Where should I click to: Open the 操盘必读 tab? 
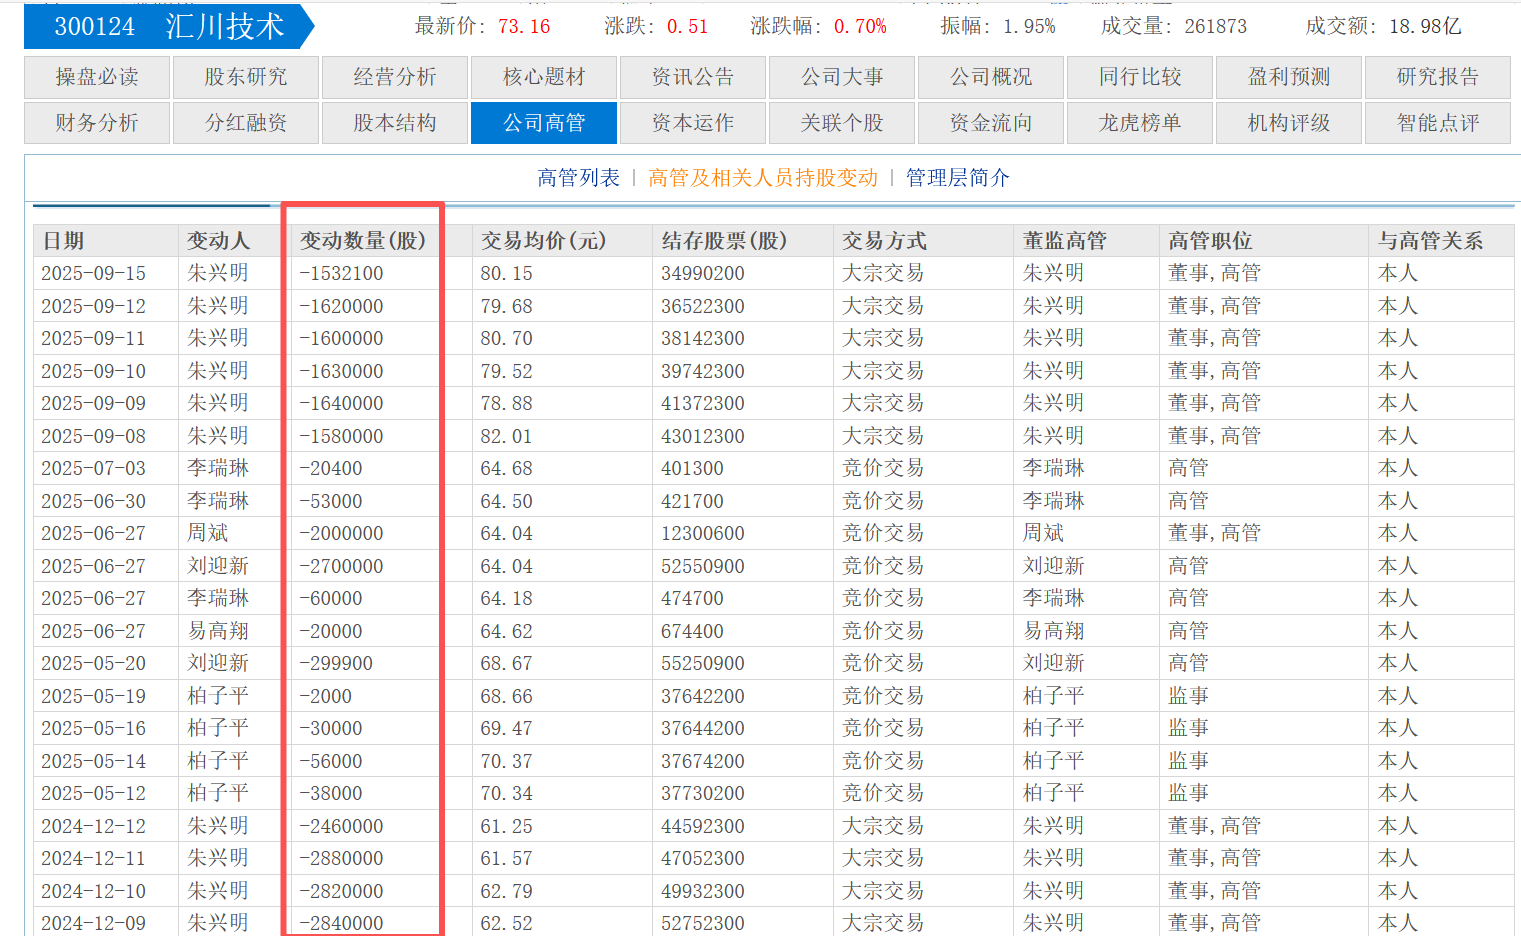pos(97,77)
